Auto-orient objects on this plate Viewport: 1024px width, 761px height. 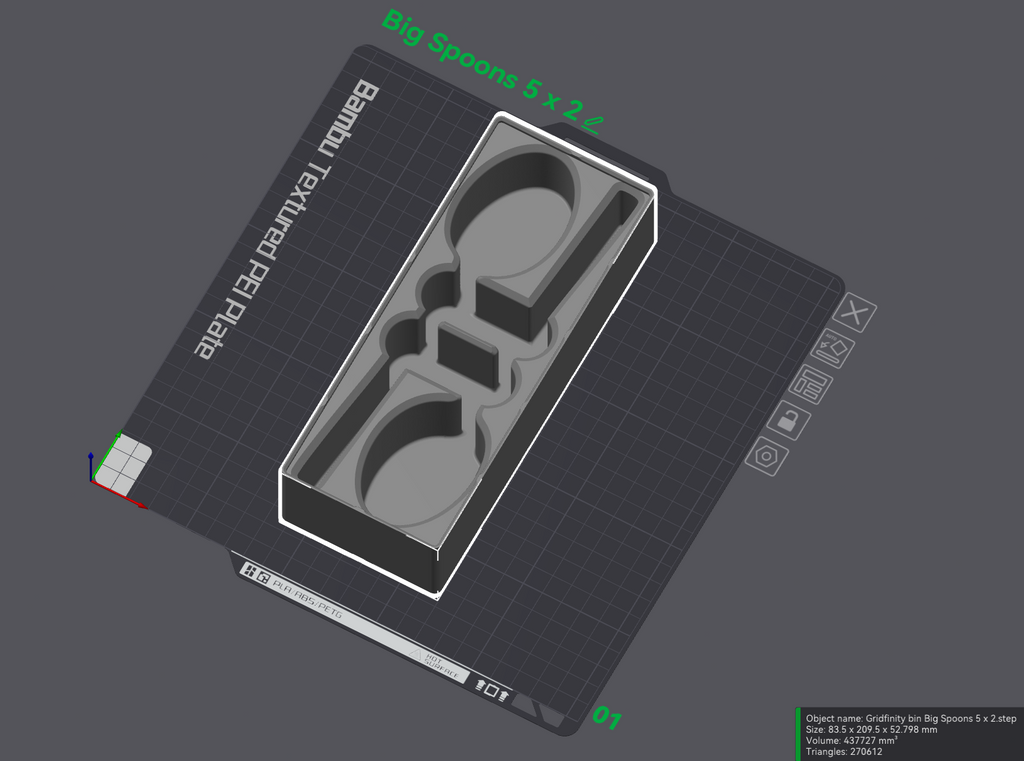click(x=833, y=348)
